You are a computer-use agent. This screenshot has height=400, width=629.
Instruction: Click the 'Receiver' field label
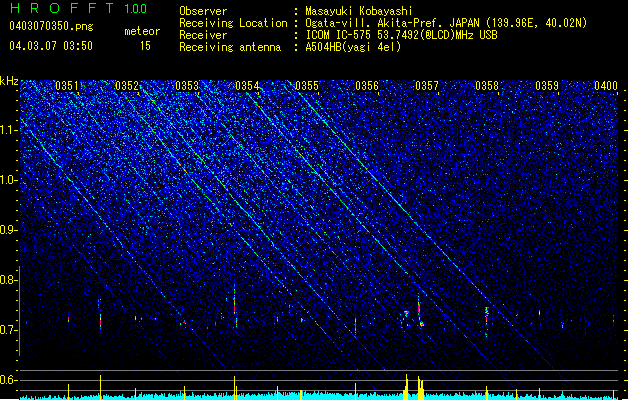[x=203, y=35]
